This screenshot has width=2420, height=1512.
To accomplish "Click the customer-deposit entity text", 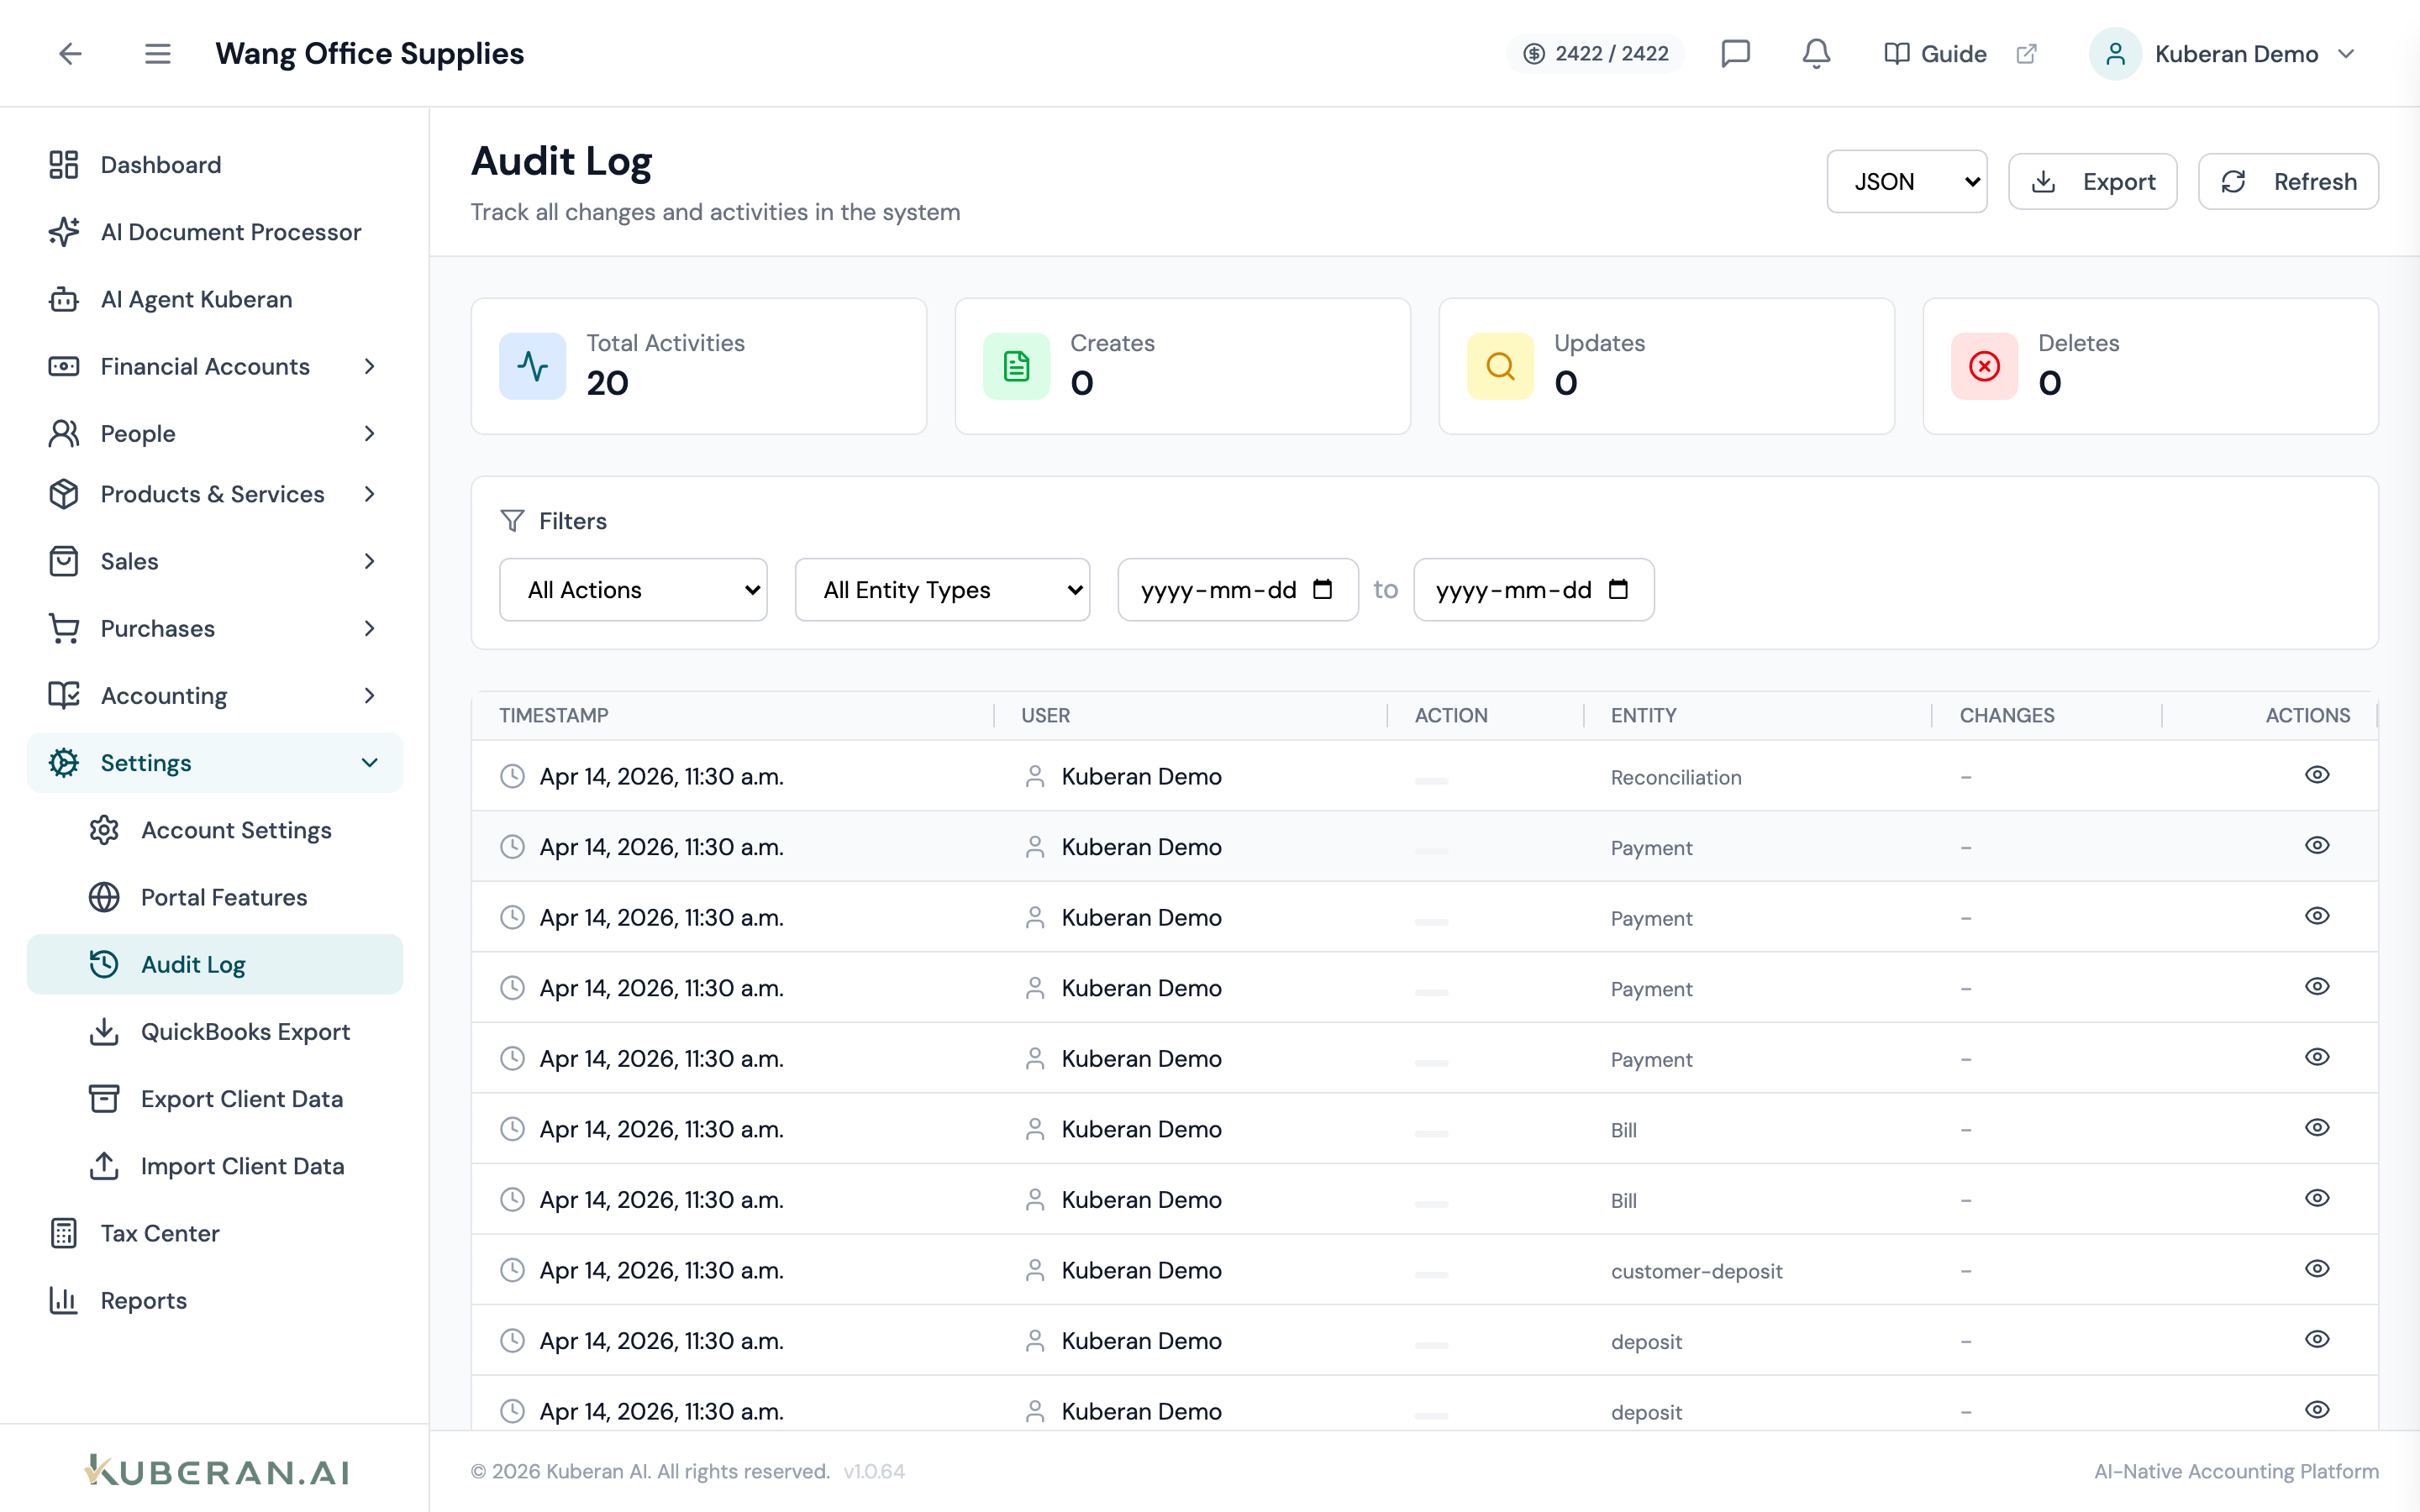I will click(1696, 1271).
